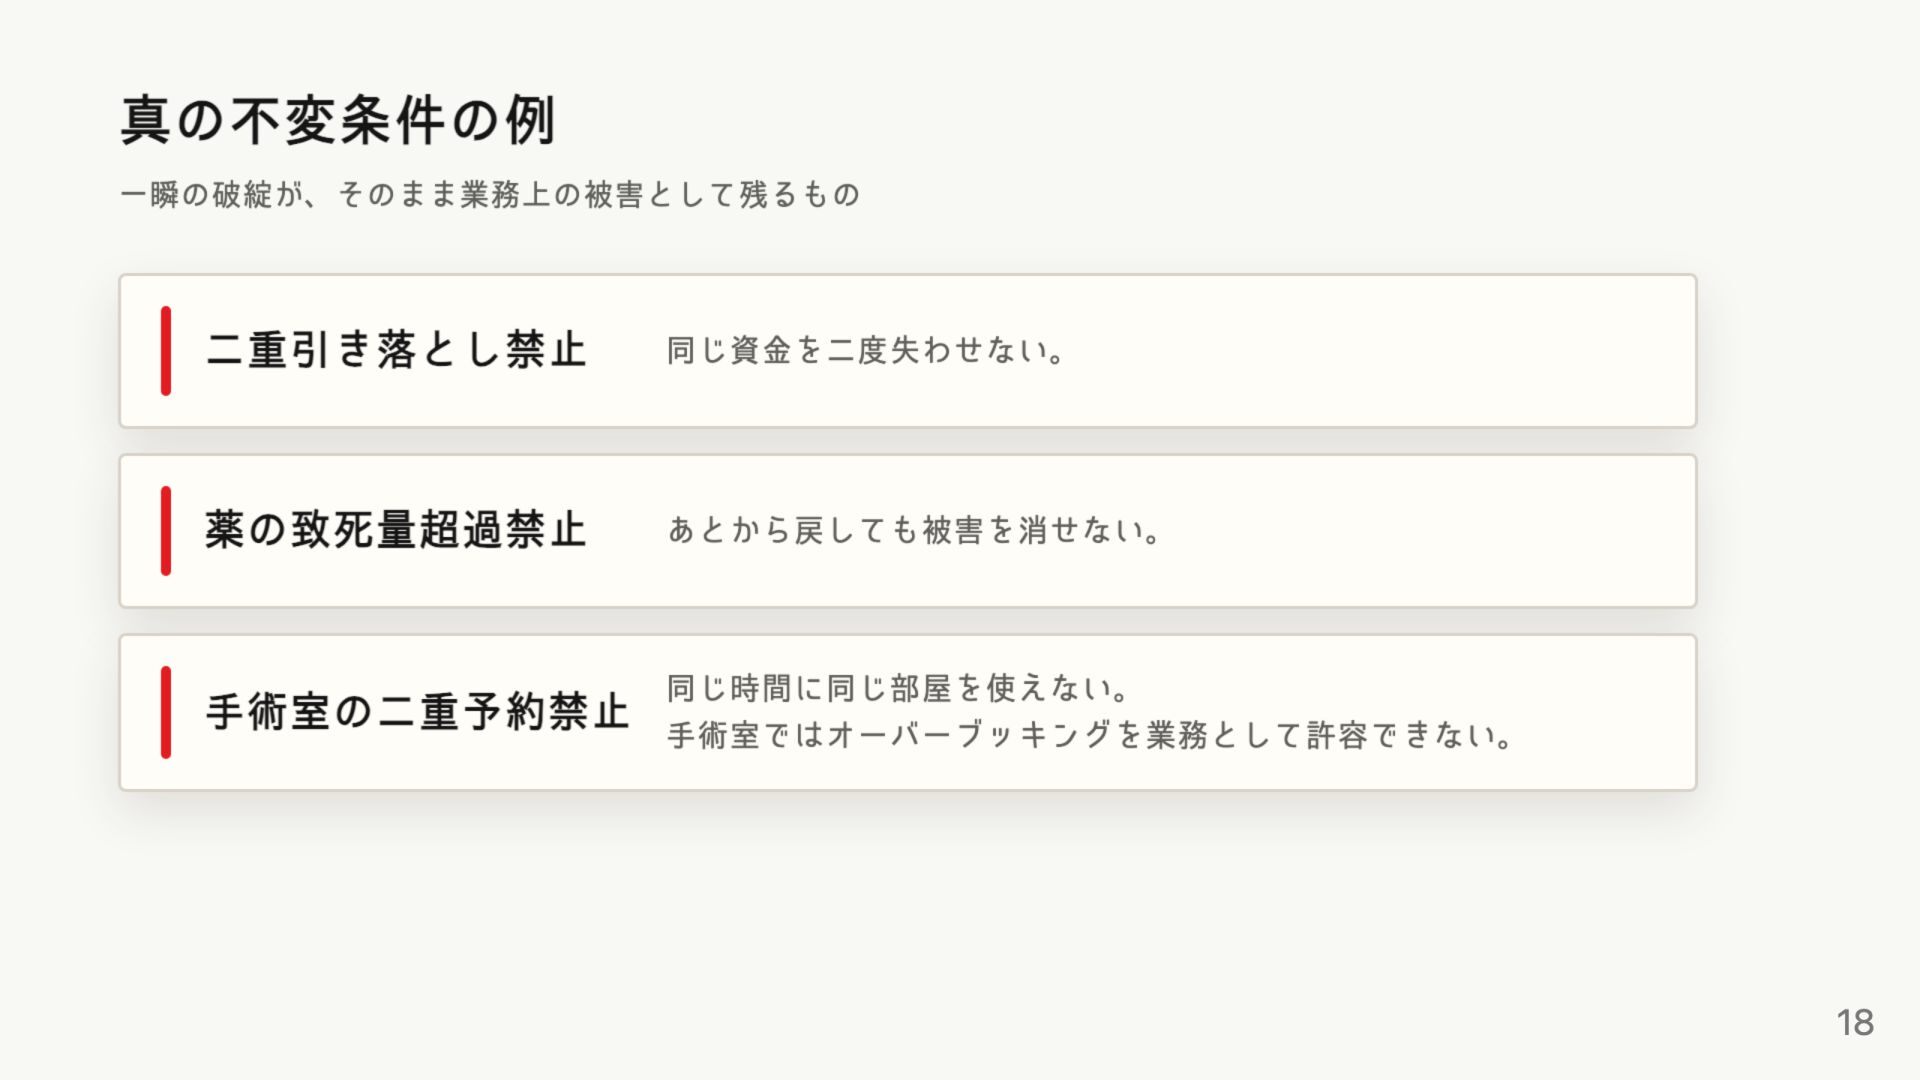Click the red bar beside 手術室の二重予約禁止

click(x=166, y=712)
